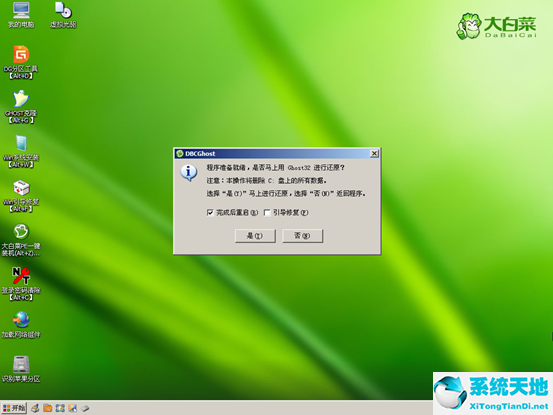Enable the boot repair checkbox
553x415 pixels.
point(267,213)
